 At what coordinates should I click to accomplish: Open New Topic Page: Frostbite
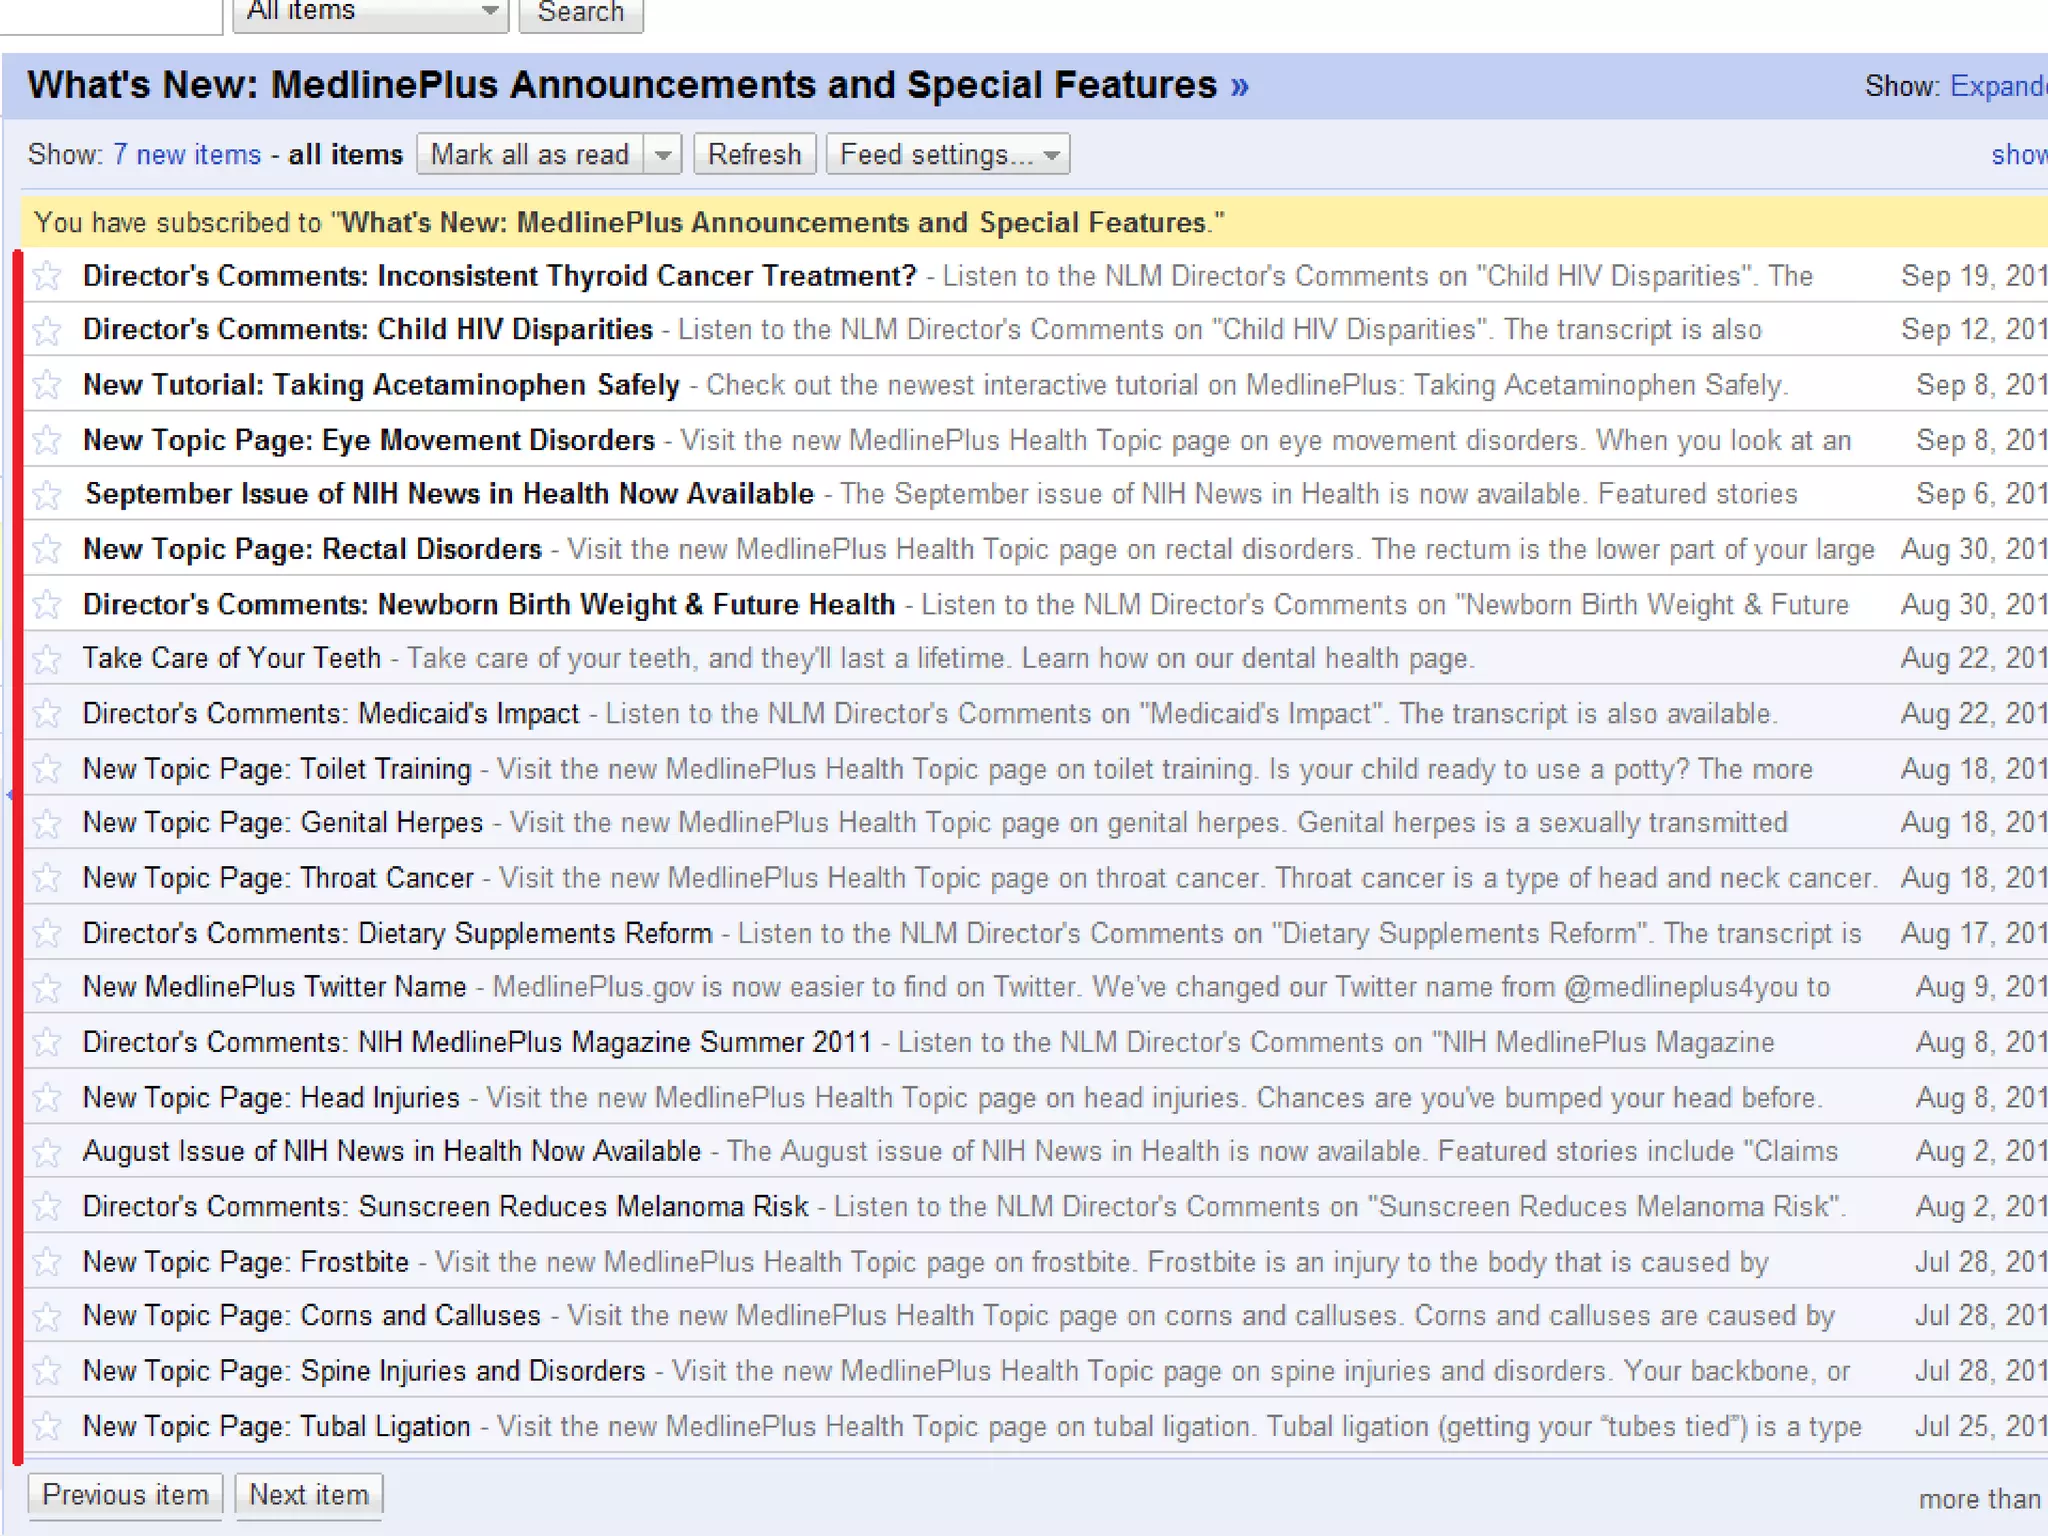[x=246, y=1262]
